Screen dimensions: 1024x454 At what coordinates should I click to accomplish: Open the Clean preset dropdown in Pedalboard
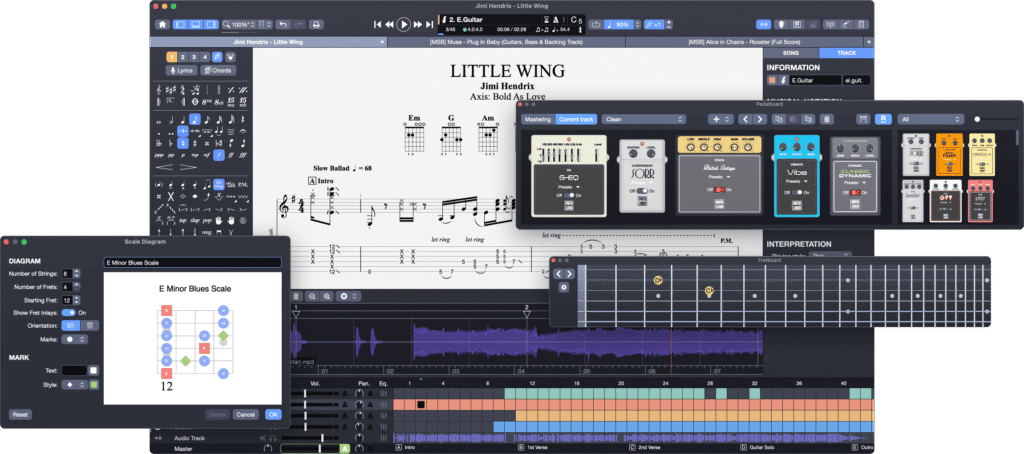click(x=644, y=120)
